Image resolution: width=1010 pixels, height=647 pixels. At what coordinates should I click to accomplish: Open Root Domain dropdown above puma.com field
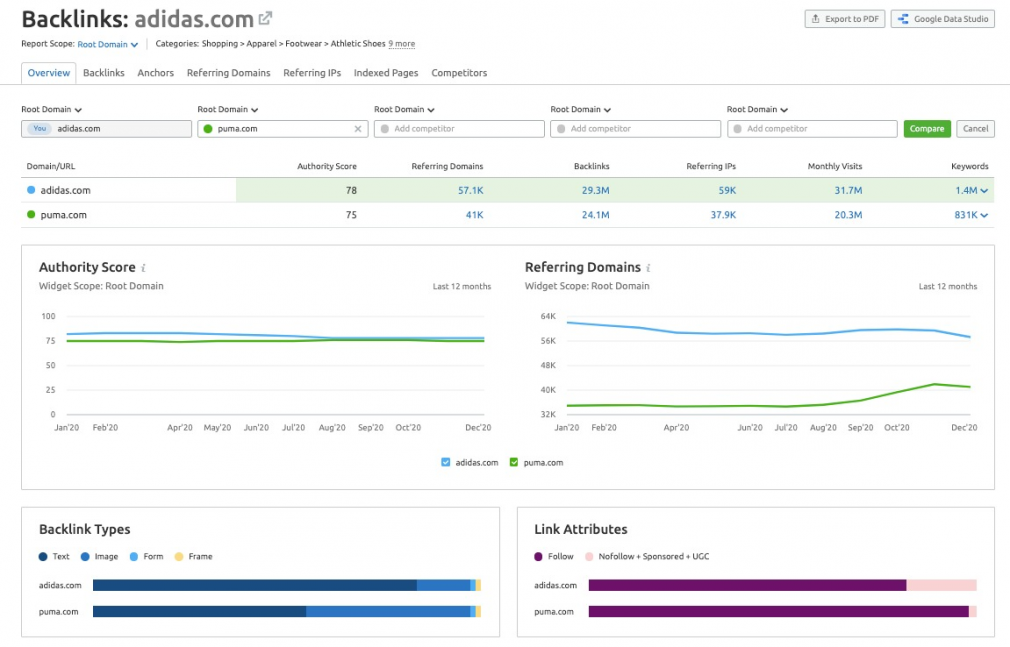tap(228, 110)
